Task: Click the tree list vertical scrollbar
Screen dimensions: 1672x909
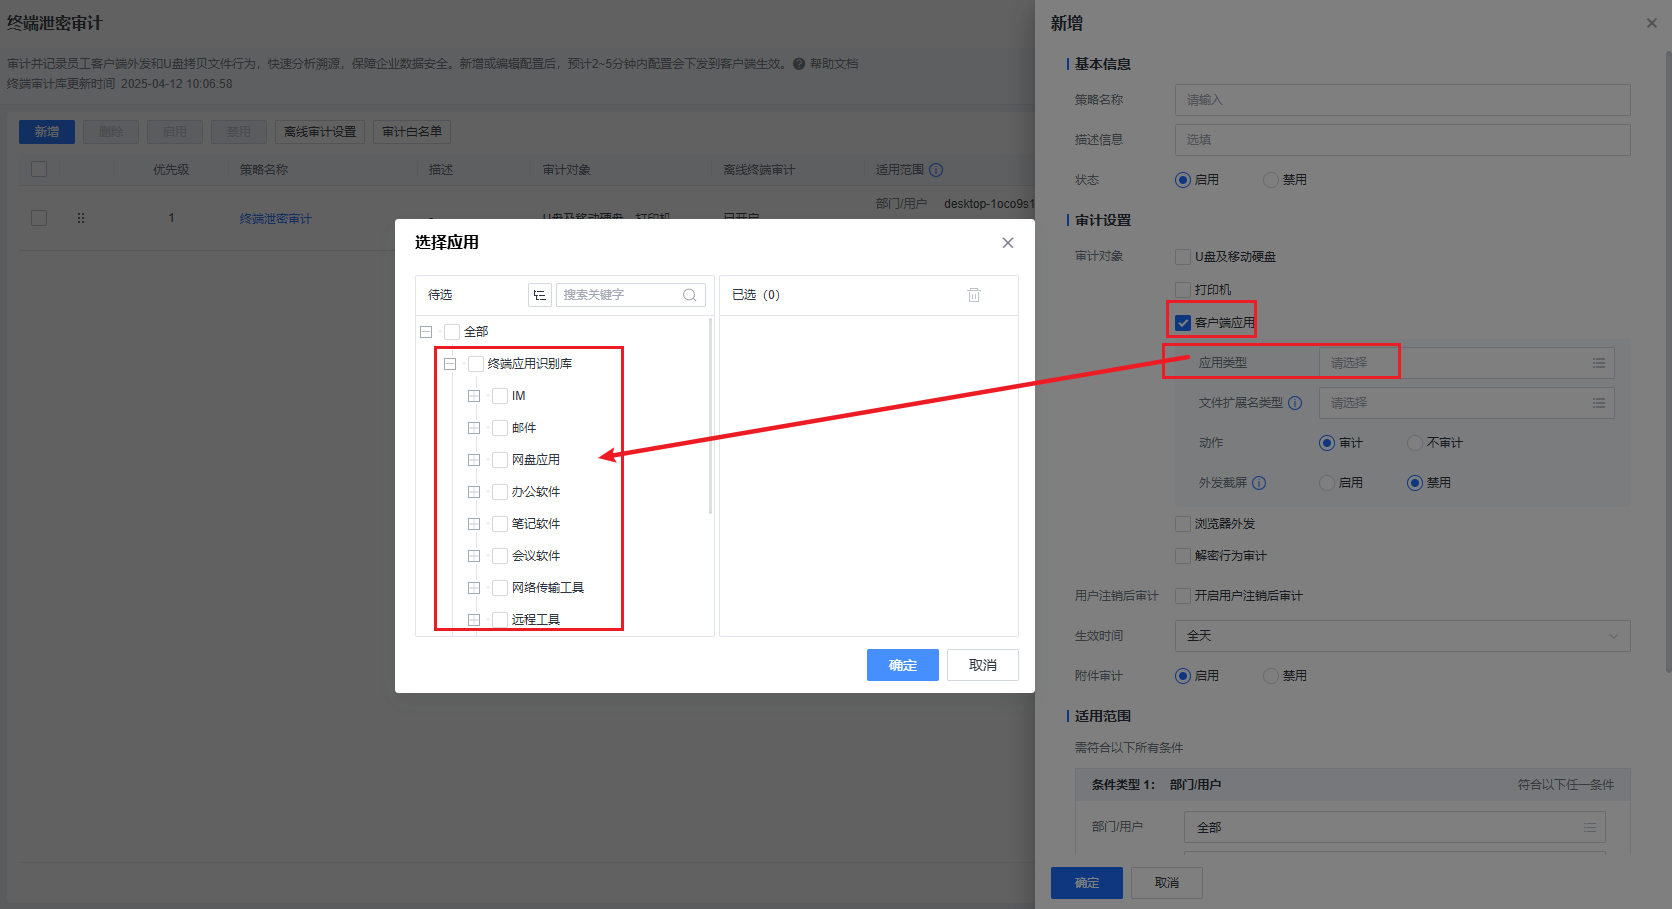Action: [x=710, y=420]
